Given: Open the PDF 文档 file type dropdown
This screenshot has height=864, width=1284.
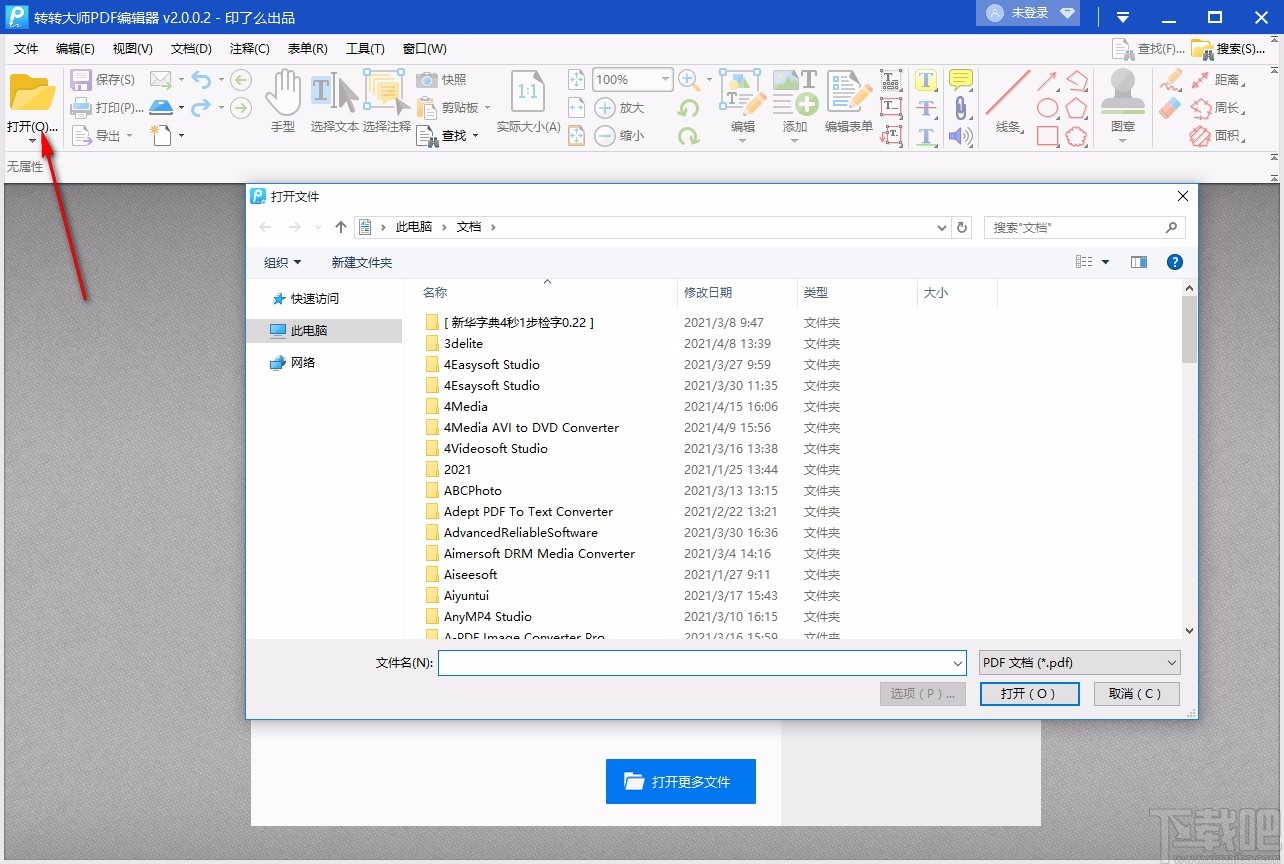Looking at the screenshot, I should [x=1079, y=662].
